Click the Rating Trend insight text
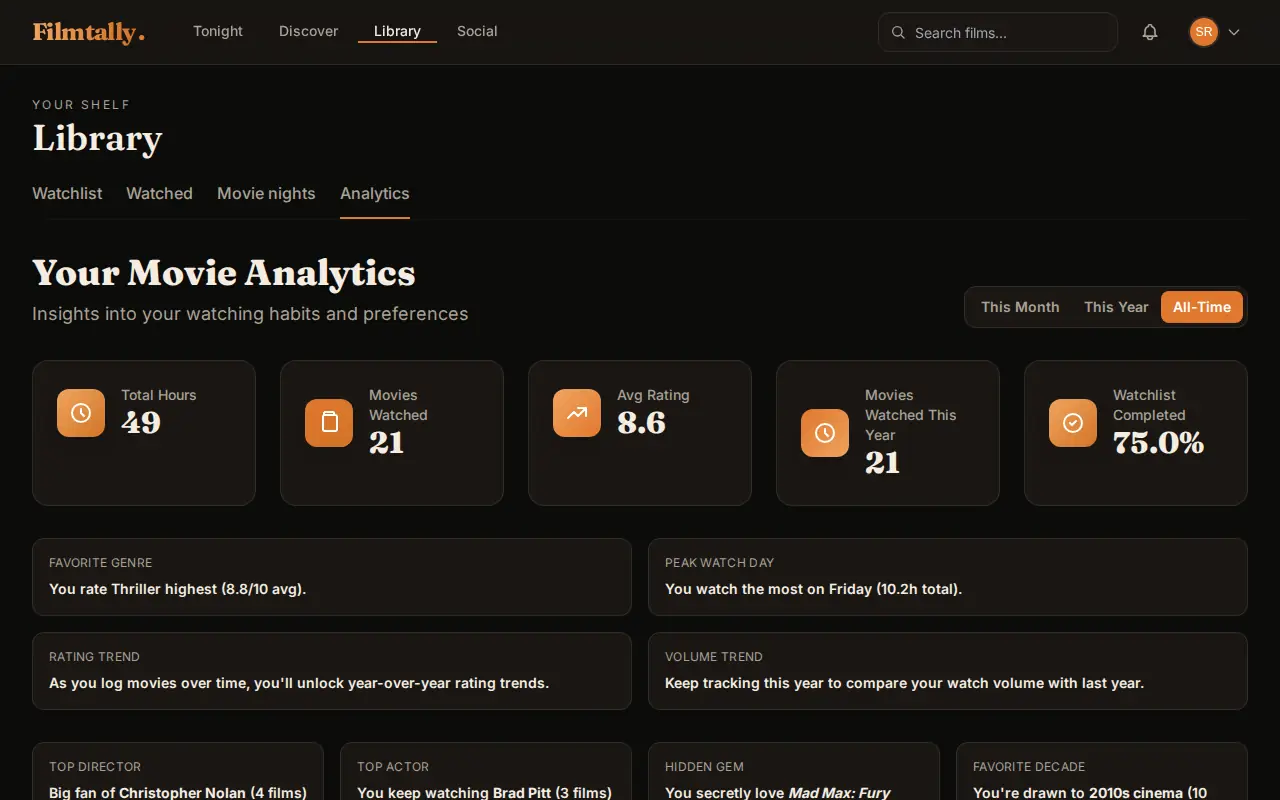 [x=299, y=683]
